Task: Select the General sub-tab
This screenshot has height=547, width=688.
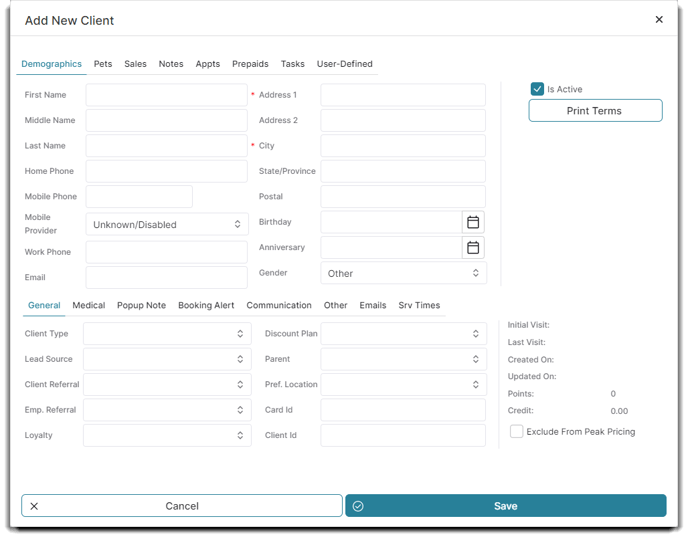Action: click(x=44, y=305)
